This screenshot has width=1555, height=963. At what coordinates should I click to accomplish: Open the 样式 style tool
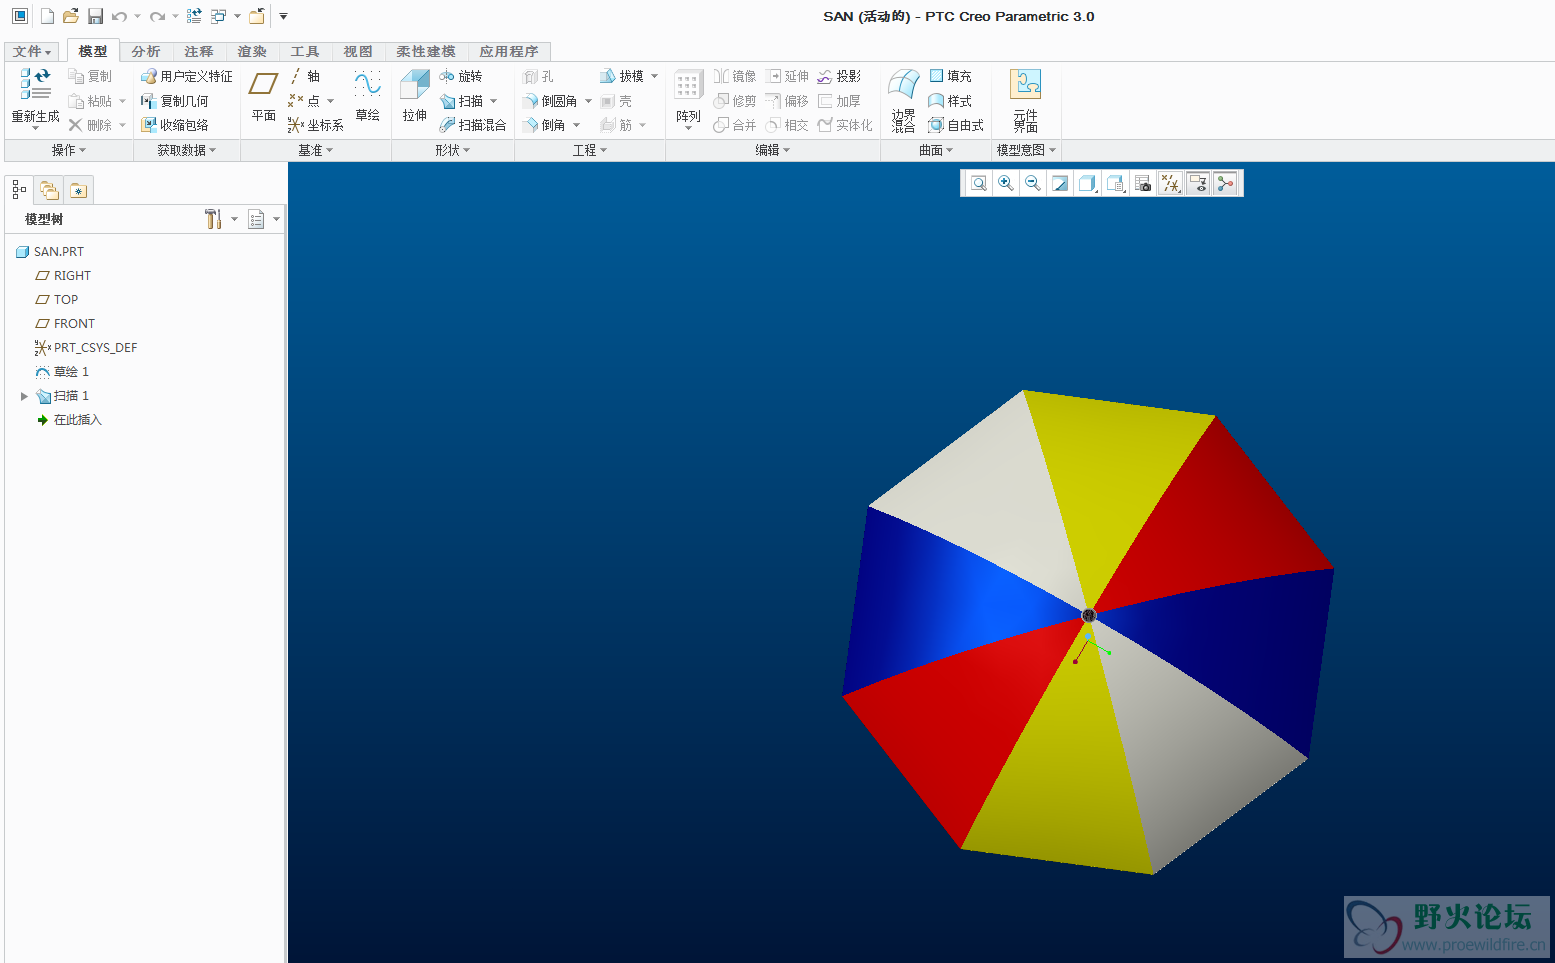(x=950, y=101)
